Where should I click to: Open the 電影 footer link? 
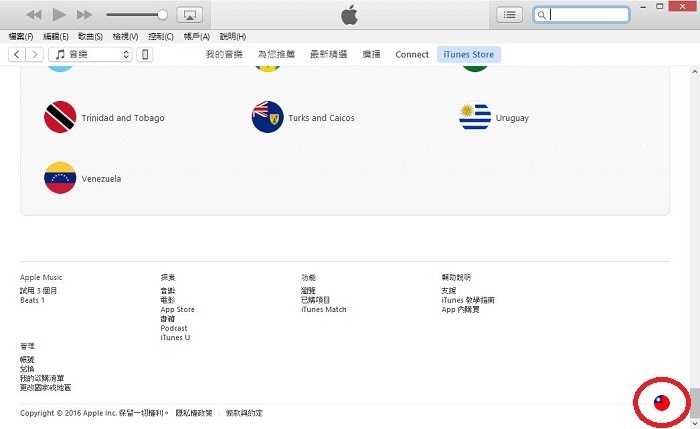(x=168, y=300)
